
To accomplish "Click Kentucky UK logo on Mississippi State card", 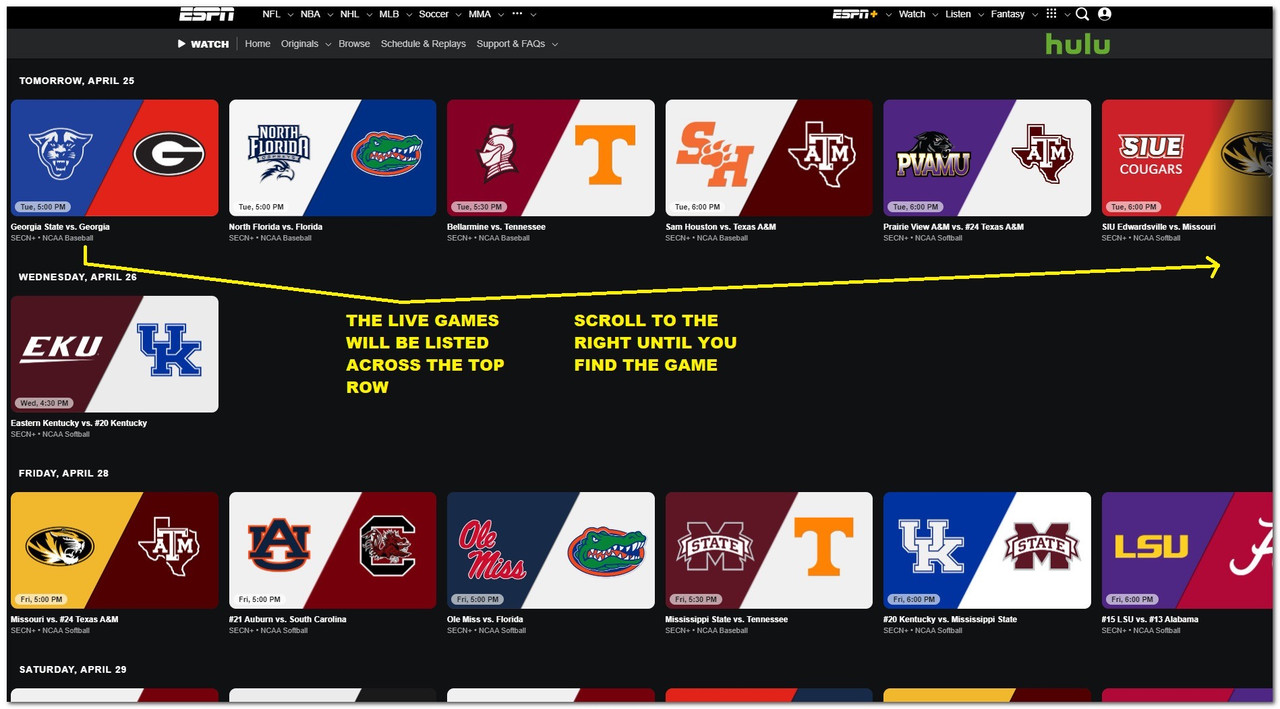I will point(931,547).
